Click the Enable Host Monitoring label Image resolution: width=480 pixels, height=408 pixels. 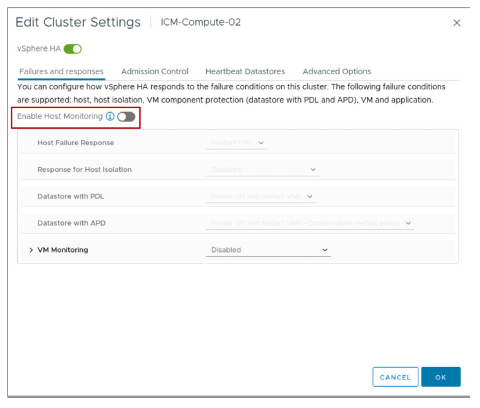tap(60, 116)
